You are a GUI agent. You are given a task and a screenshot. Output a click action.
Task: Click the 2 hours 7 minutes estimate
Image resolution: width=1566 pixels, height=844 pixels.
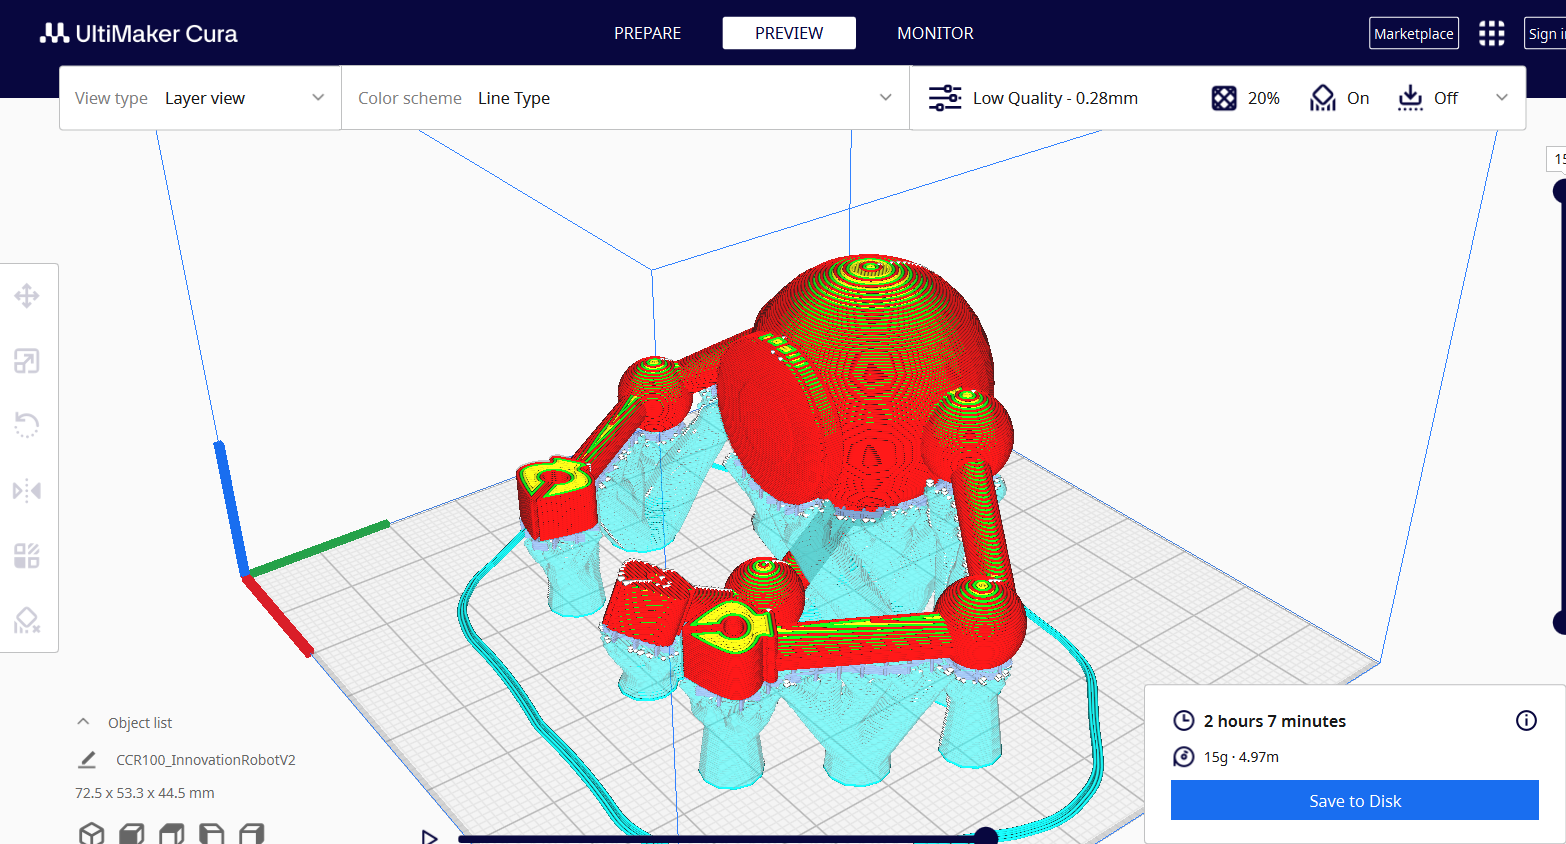click(x=1274, y=721)
